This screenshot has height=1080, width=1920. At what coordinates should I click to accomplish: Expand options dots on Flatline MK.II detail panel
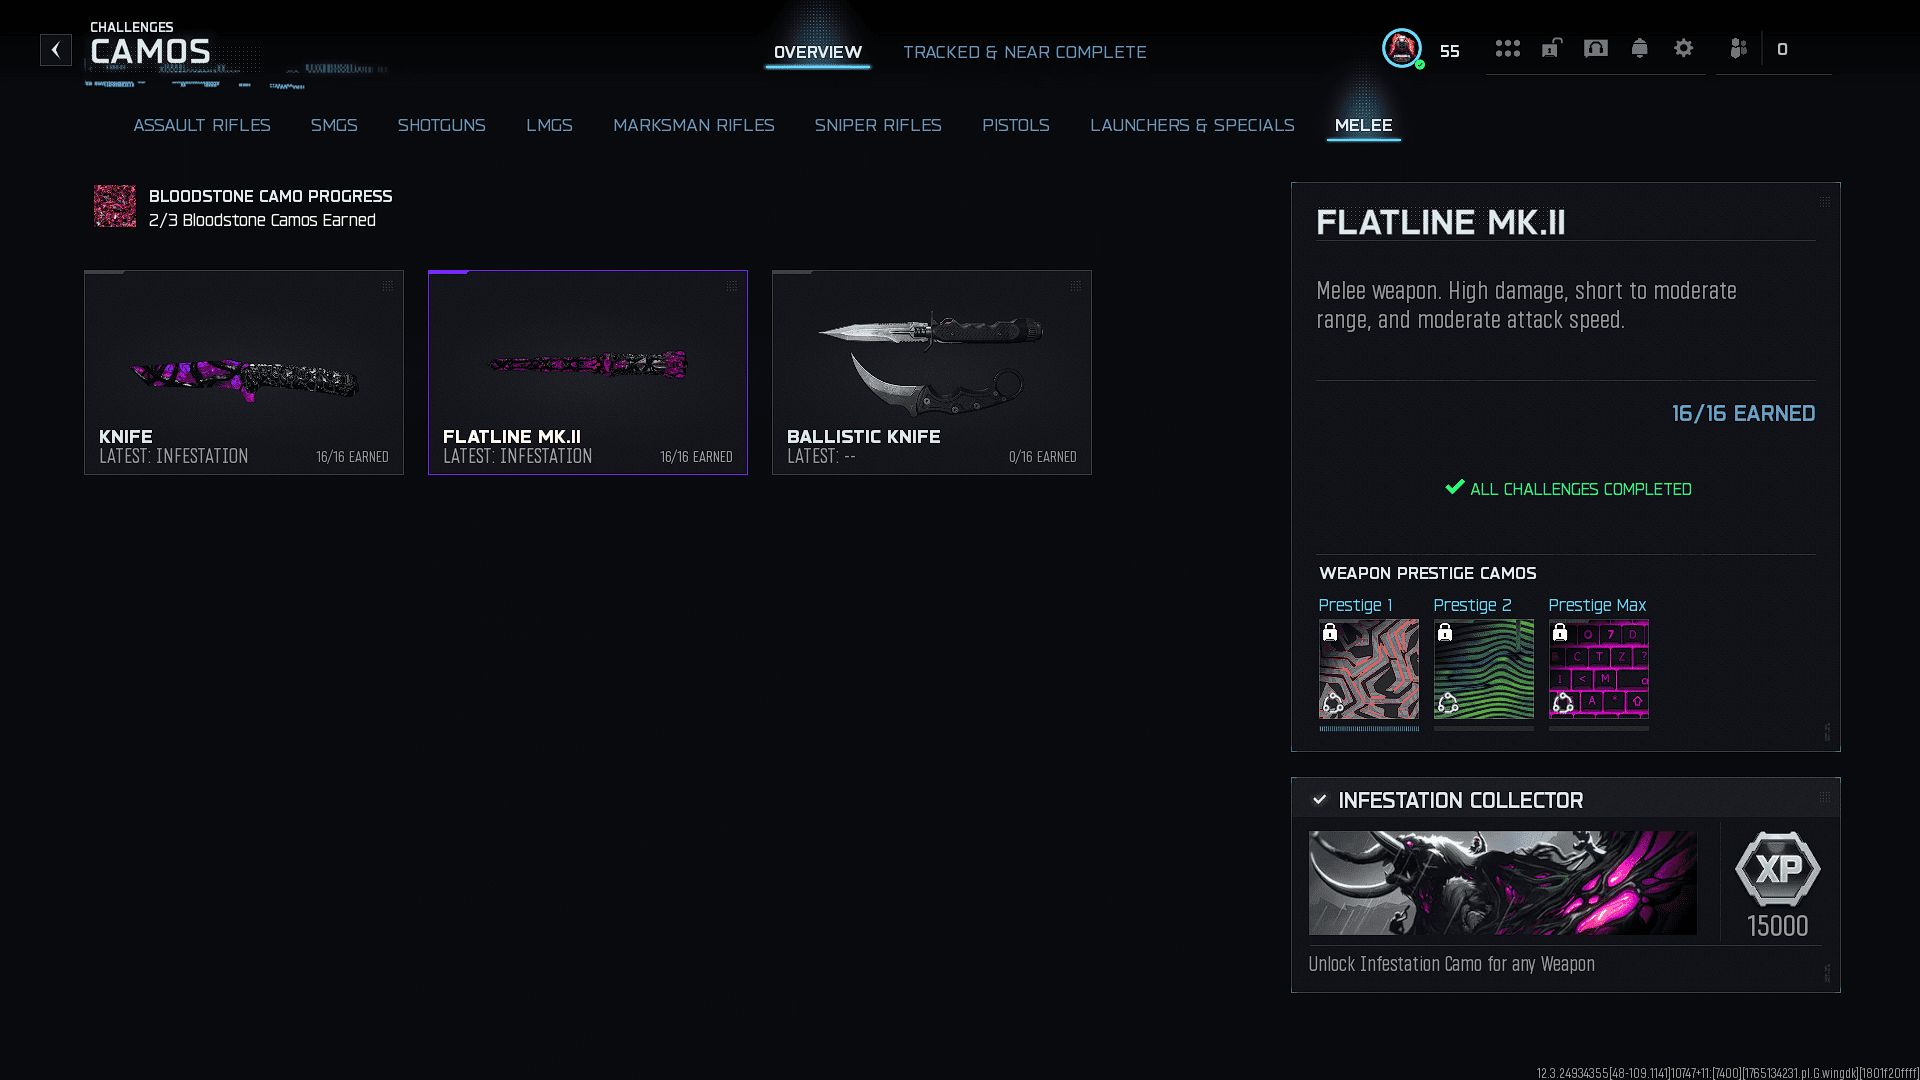pyautogui.click(x=1825, y=202)
